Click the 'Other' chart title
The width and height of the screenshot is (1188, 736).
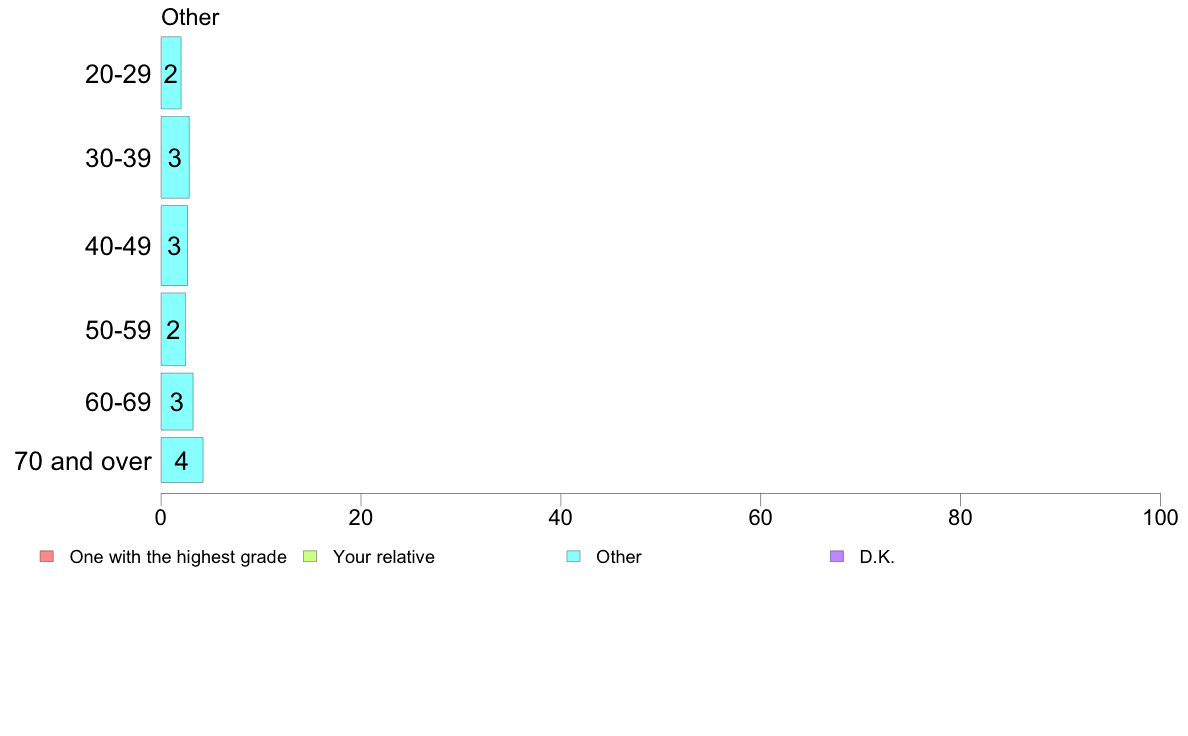190,17
